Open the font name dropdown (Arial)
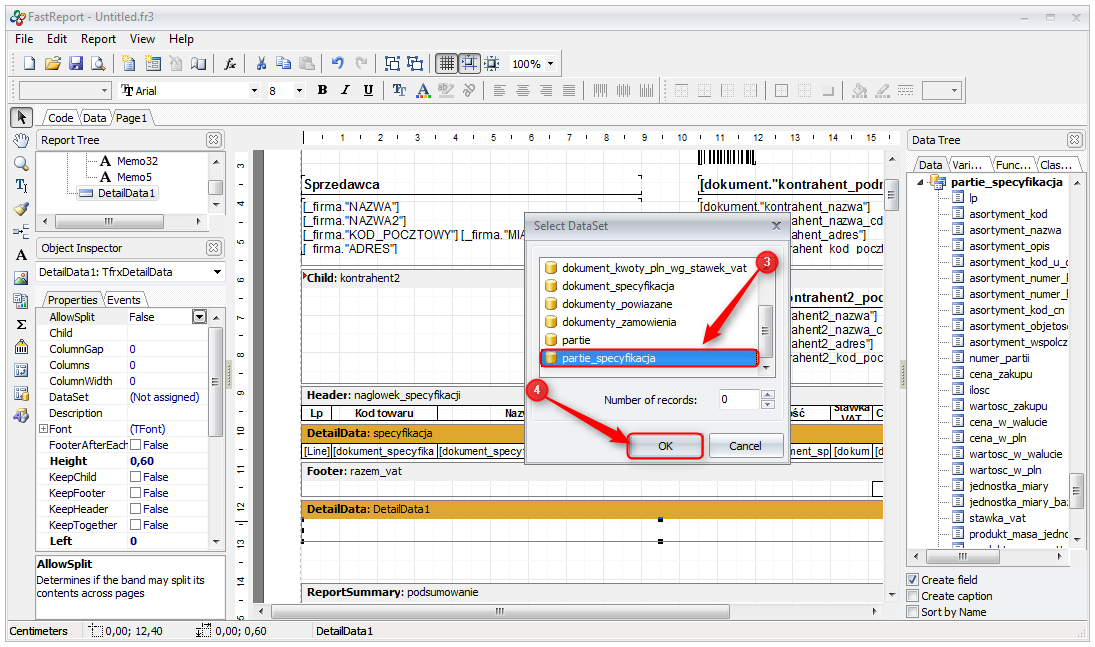This screenshot has width=1095, height=647. click(x=254, y=90)
